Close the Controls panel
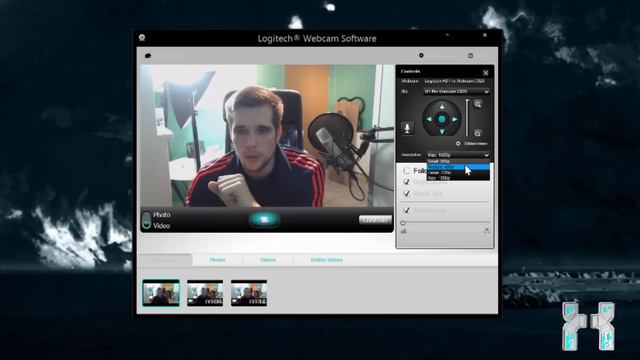Image resolution: width=640 pixels, height=360 pixels. click(x=486, y=73)
